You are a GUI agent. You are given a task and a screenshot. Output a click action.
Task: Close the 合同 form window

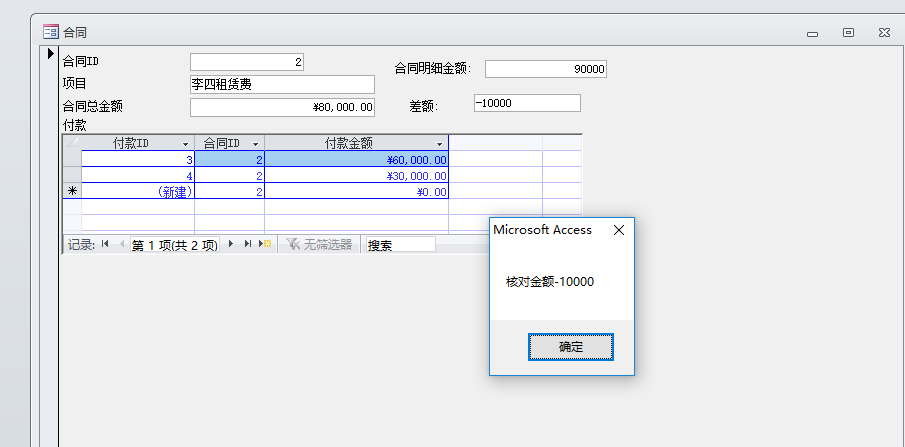pyautogui.click(x=884, y=33)
